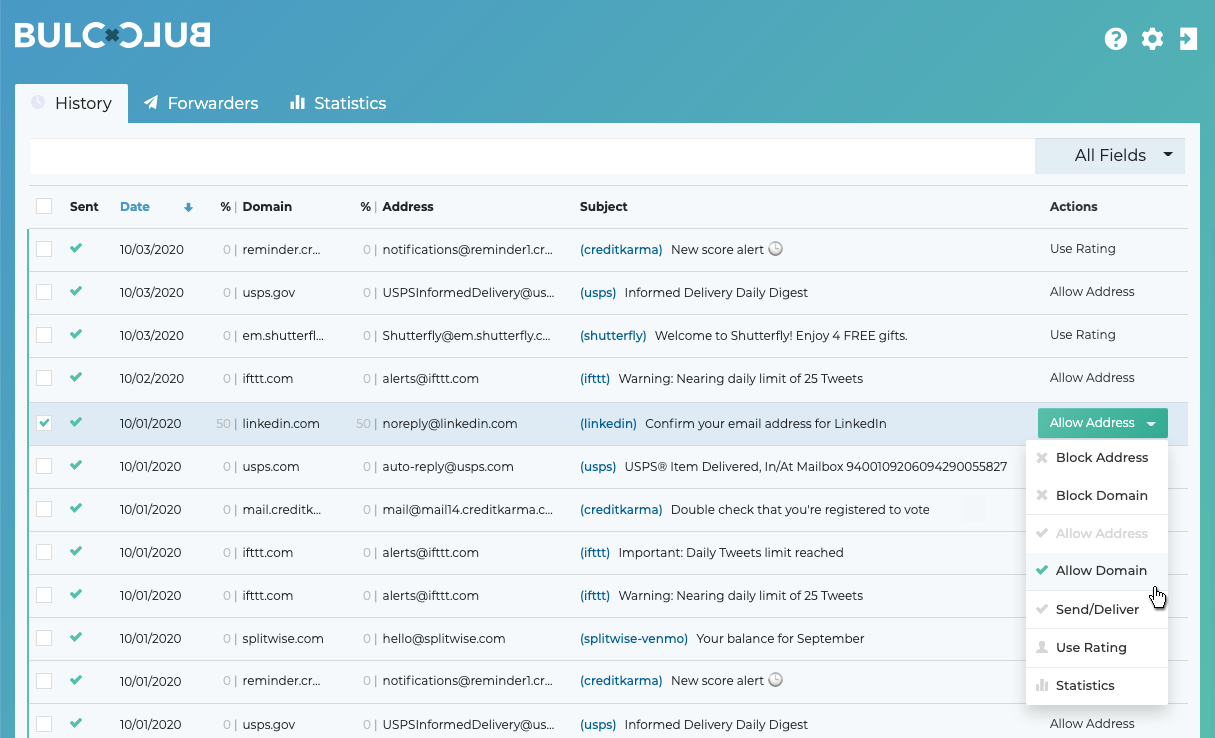The width and height of the screenshot is (1215, 738).
Task: Check the usps.gov 10/03/2020 row checkbox
Action: pos(44,292)
